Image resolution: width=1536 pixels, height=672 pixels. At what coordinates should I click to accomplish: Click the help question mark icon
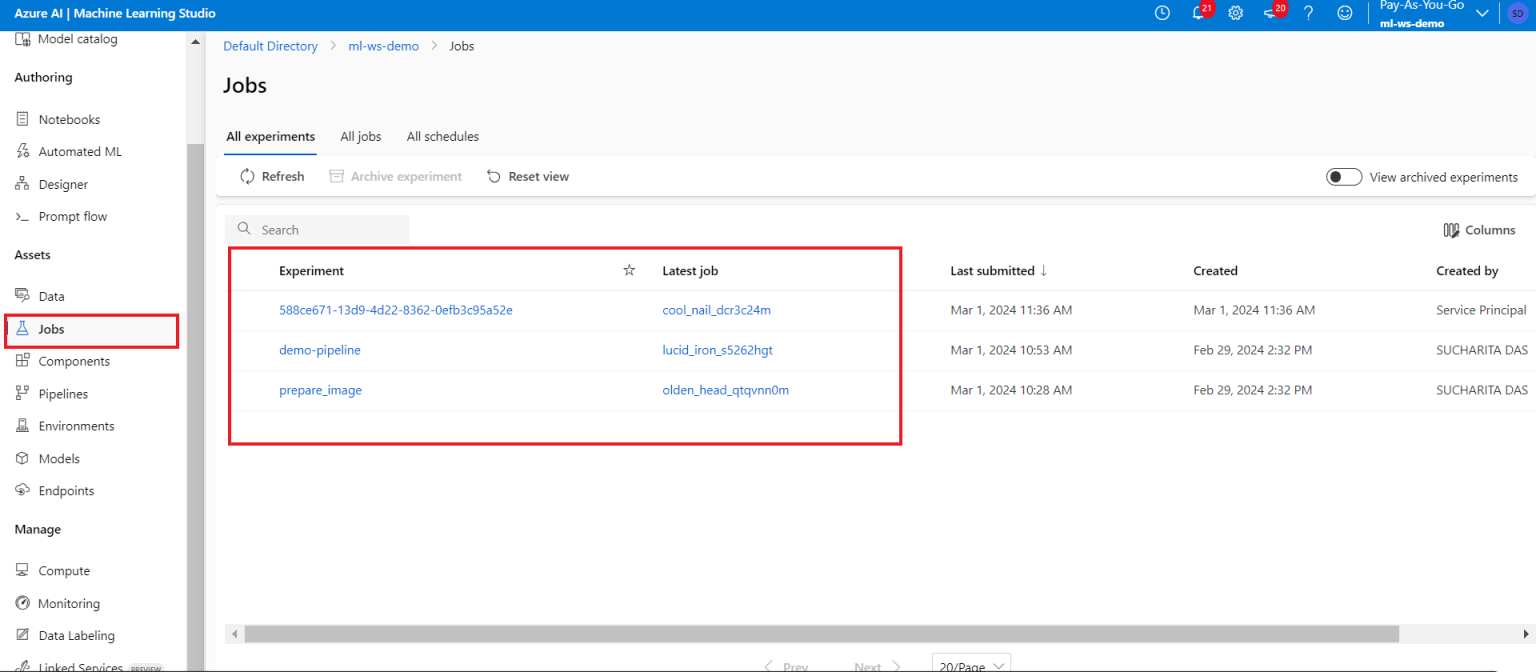pyautogui.click(x=1308, y=13)
